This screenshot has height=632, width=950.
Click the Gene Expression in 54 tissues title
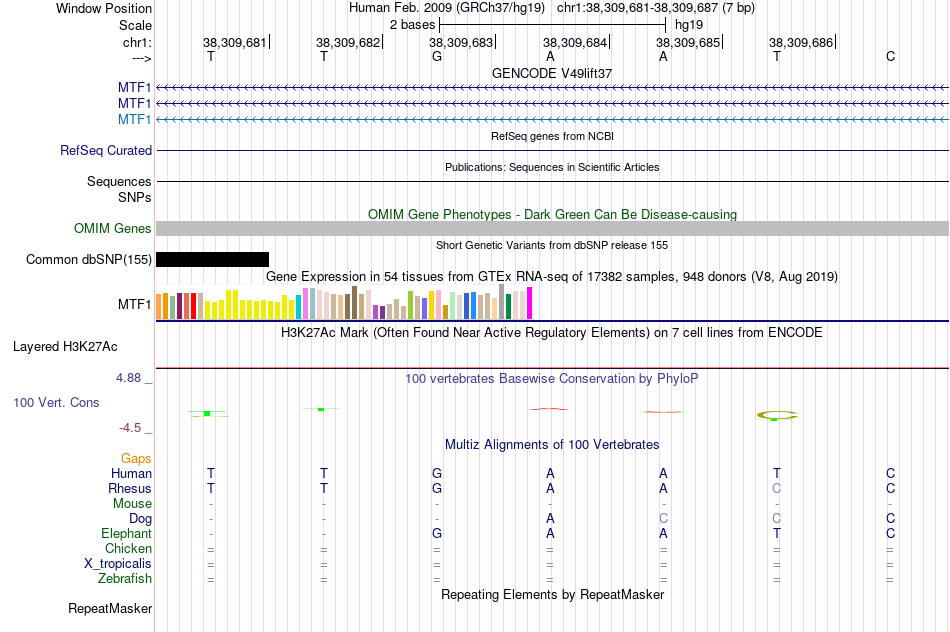coord(552,277)
